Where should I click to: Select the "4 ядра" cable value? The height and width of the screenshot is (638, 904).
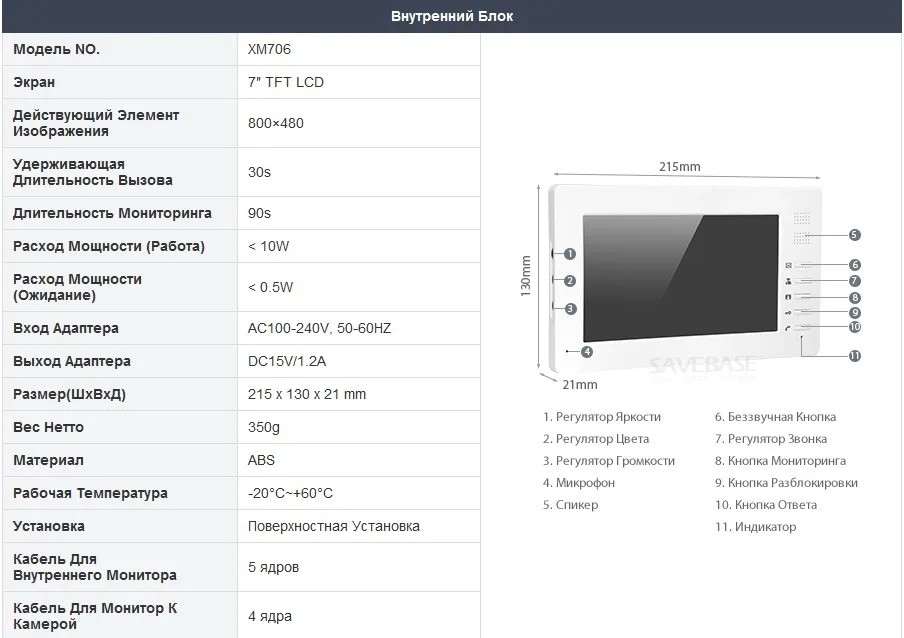270,616
